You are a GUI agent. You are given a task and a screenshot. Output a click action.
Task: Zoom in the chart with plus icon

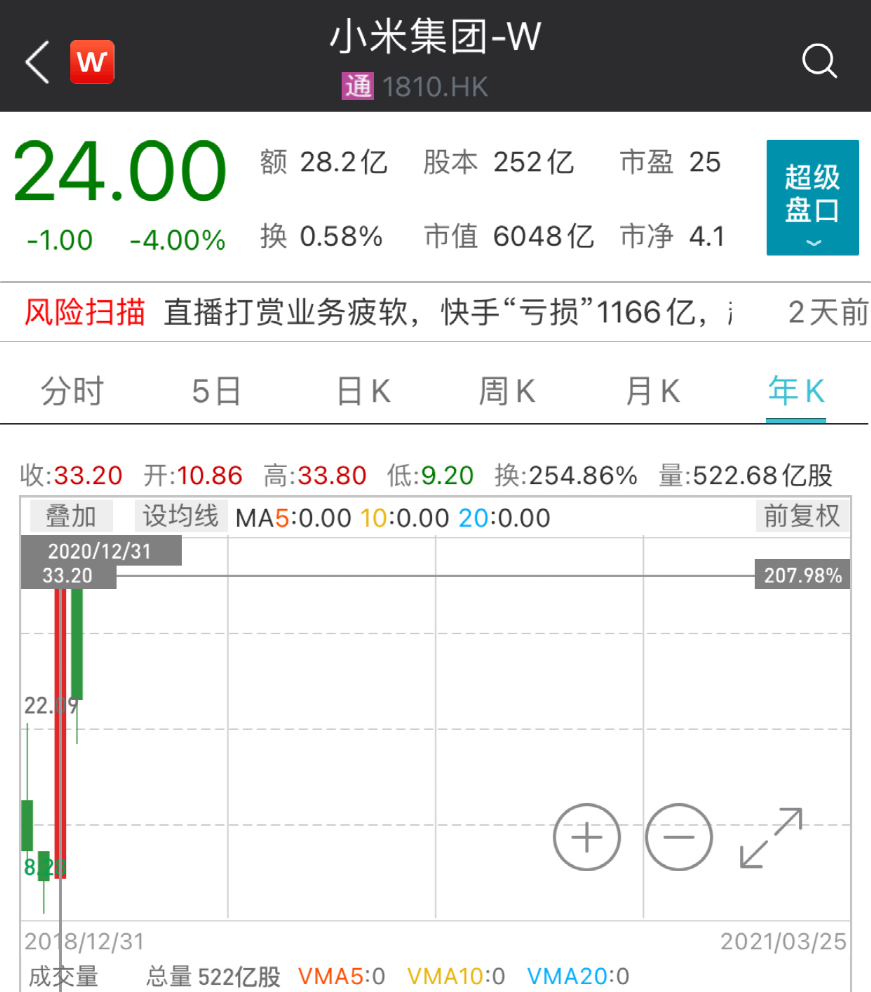click(x=586, y=837)
